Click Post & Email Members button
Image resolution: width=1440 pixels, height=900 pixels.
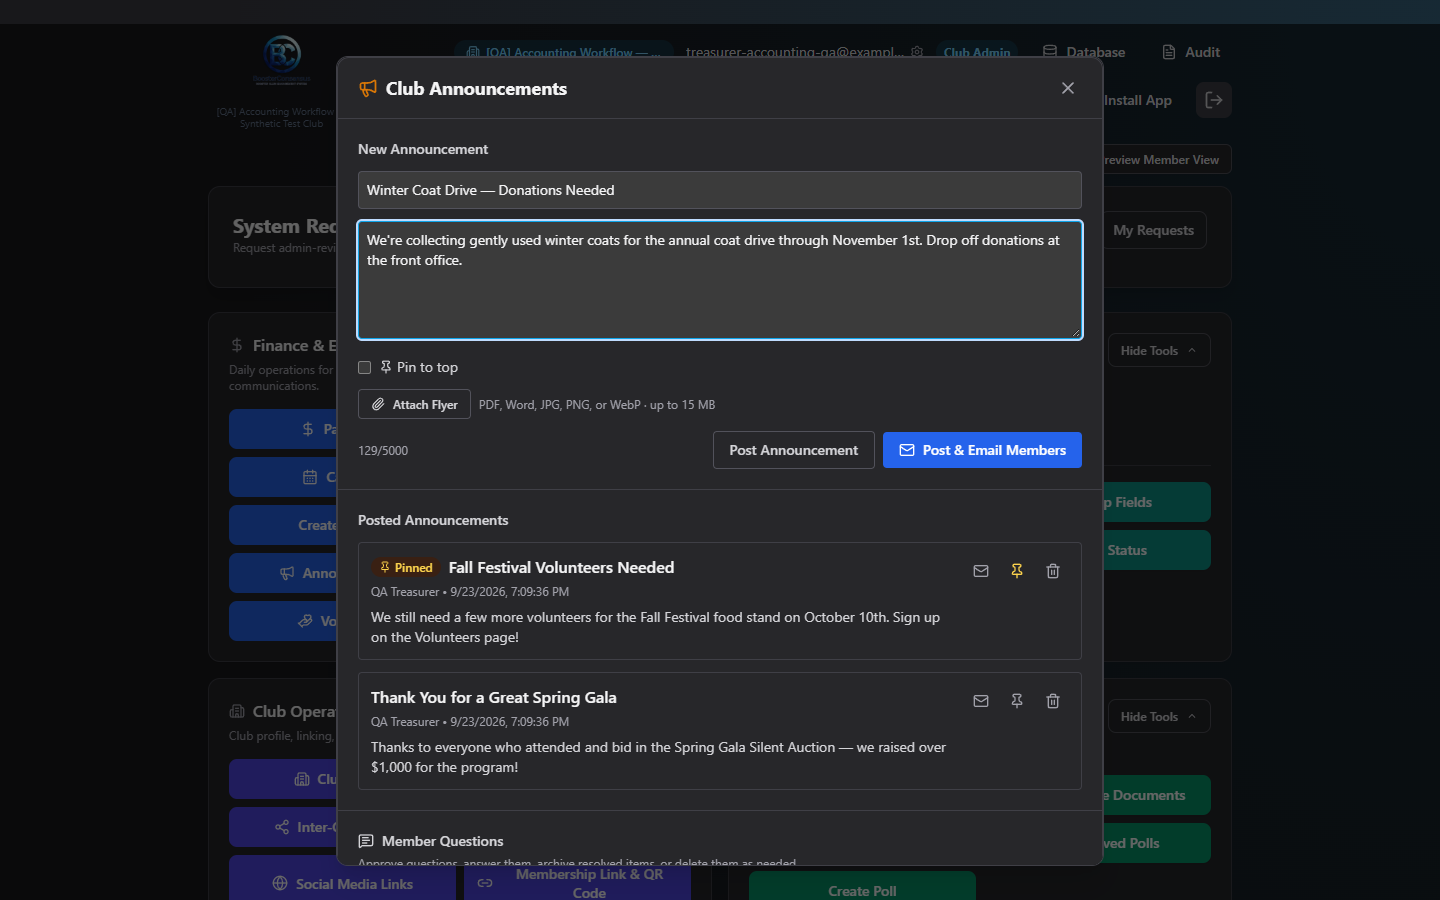982,450
